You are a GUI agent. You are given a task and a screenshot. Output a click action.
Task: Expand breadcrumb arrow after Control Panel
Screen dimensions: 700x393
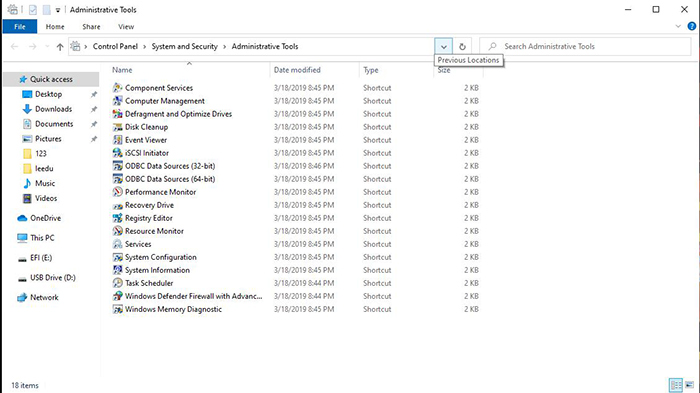tap(145, 46)
